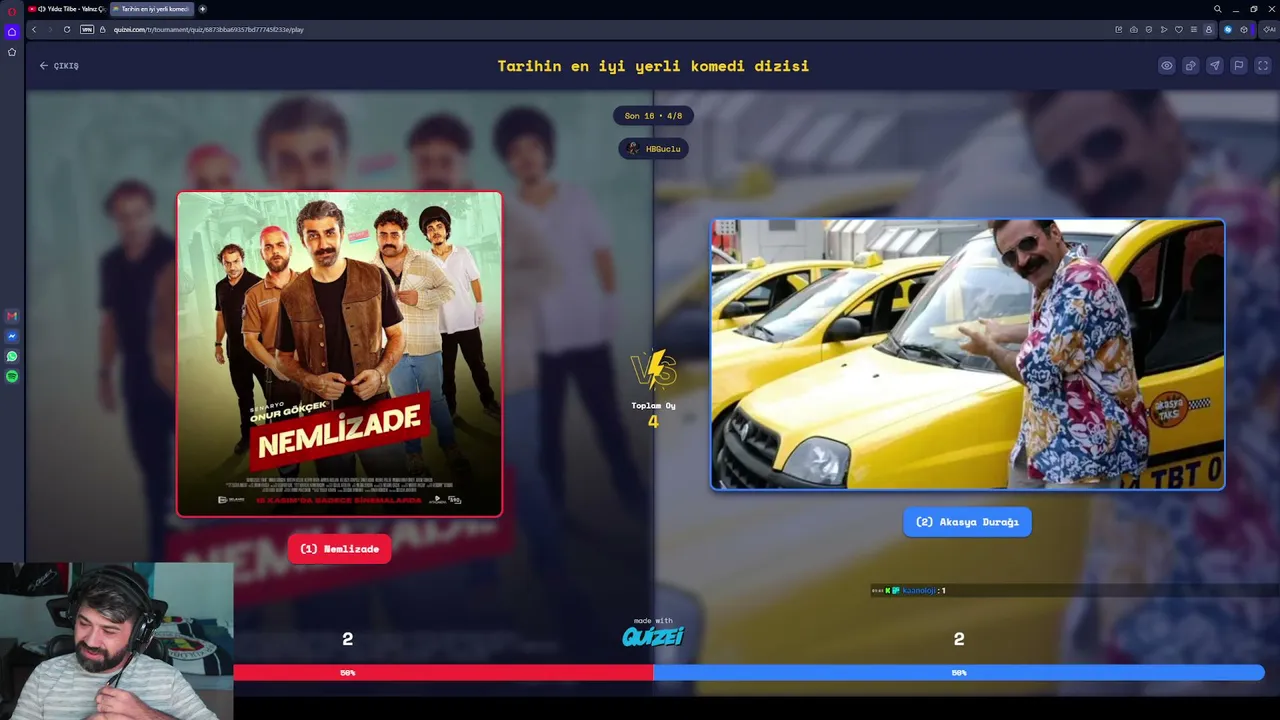Exit the quiz with the ÇIKIŞ button
Screen dimensions: 1280x720
[x=59, y=66]
